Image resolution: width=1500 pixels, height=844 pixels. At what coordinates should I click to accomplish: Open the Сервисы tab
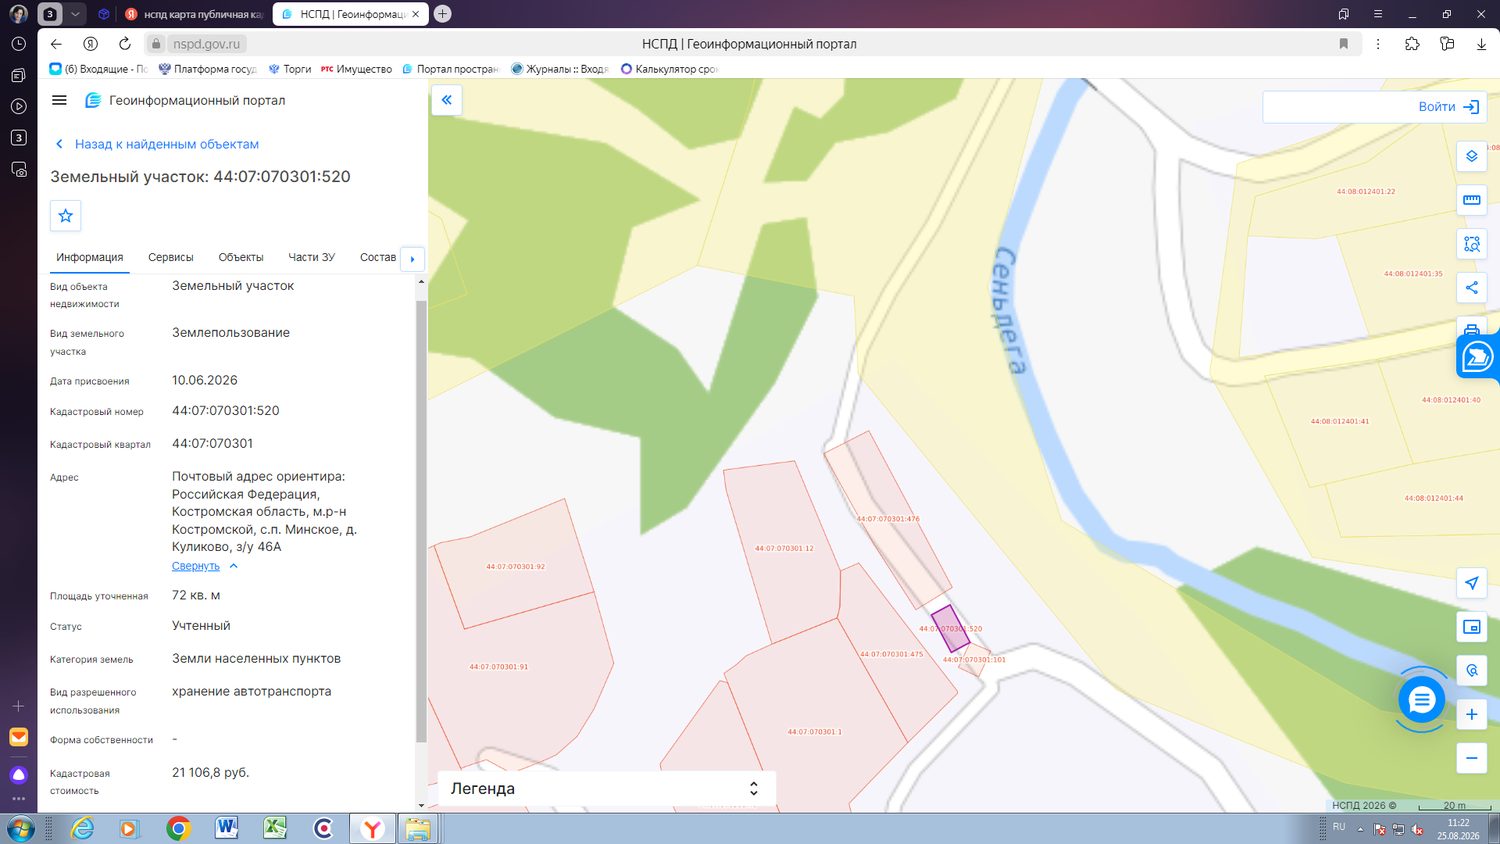(171, 257)
